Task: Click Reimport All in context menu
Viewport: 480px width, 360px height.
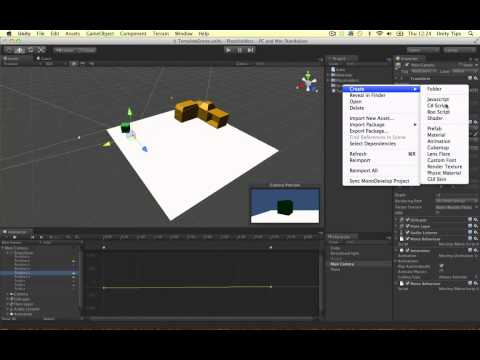Action: click(363, 170)
